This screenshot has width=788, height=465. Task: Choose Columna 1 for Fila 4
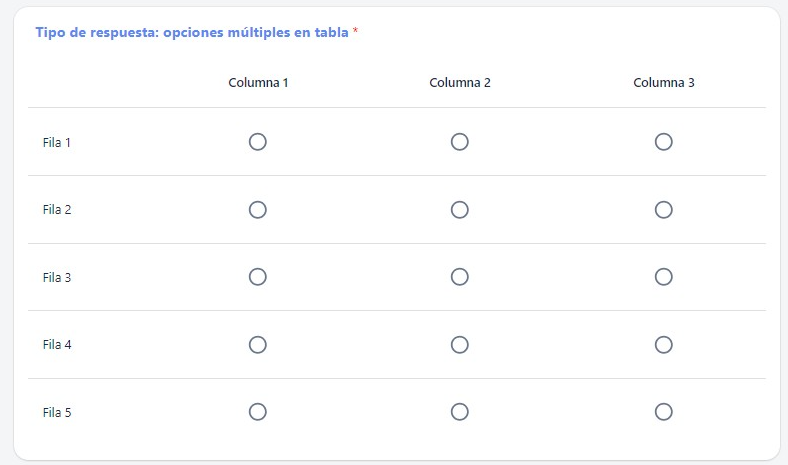click(x=257, y=344)
